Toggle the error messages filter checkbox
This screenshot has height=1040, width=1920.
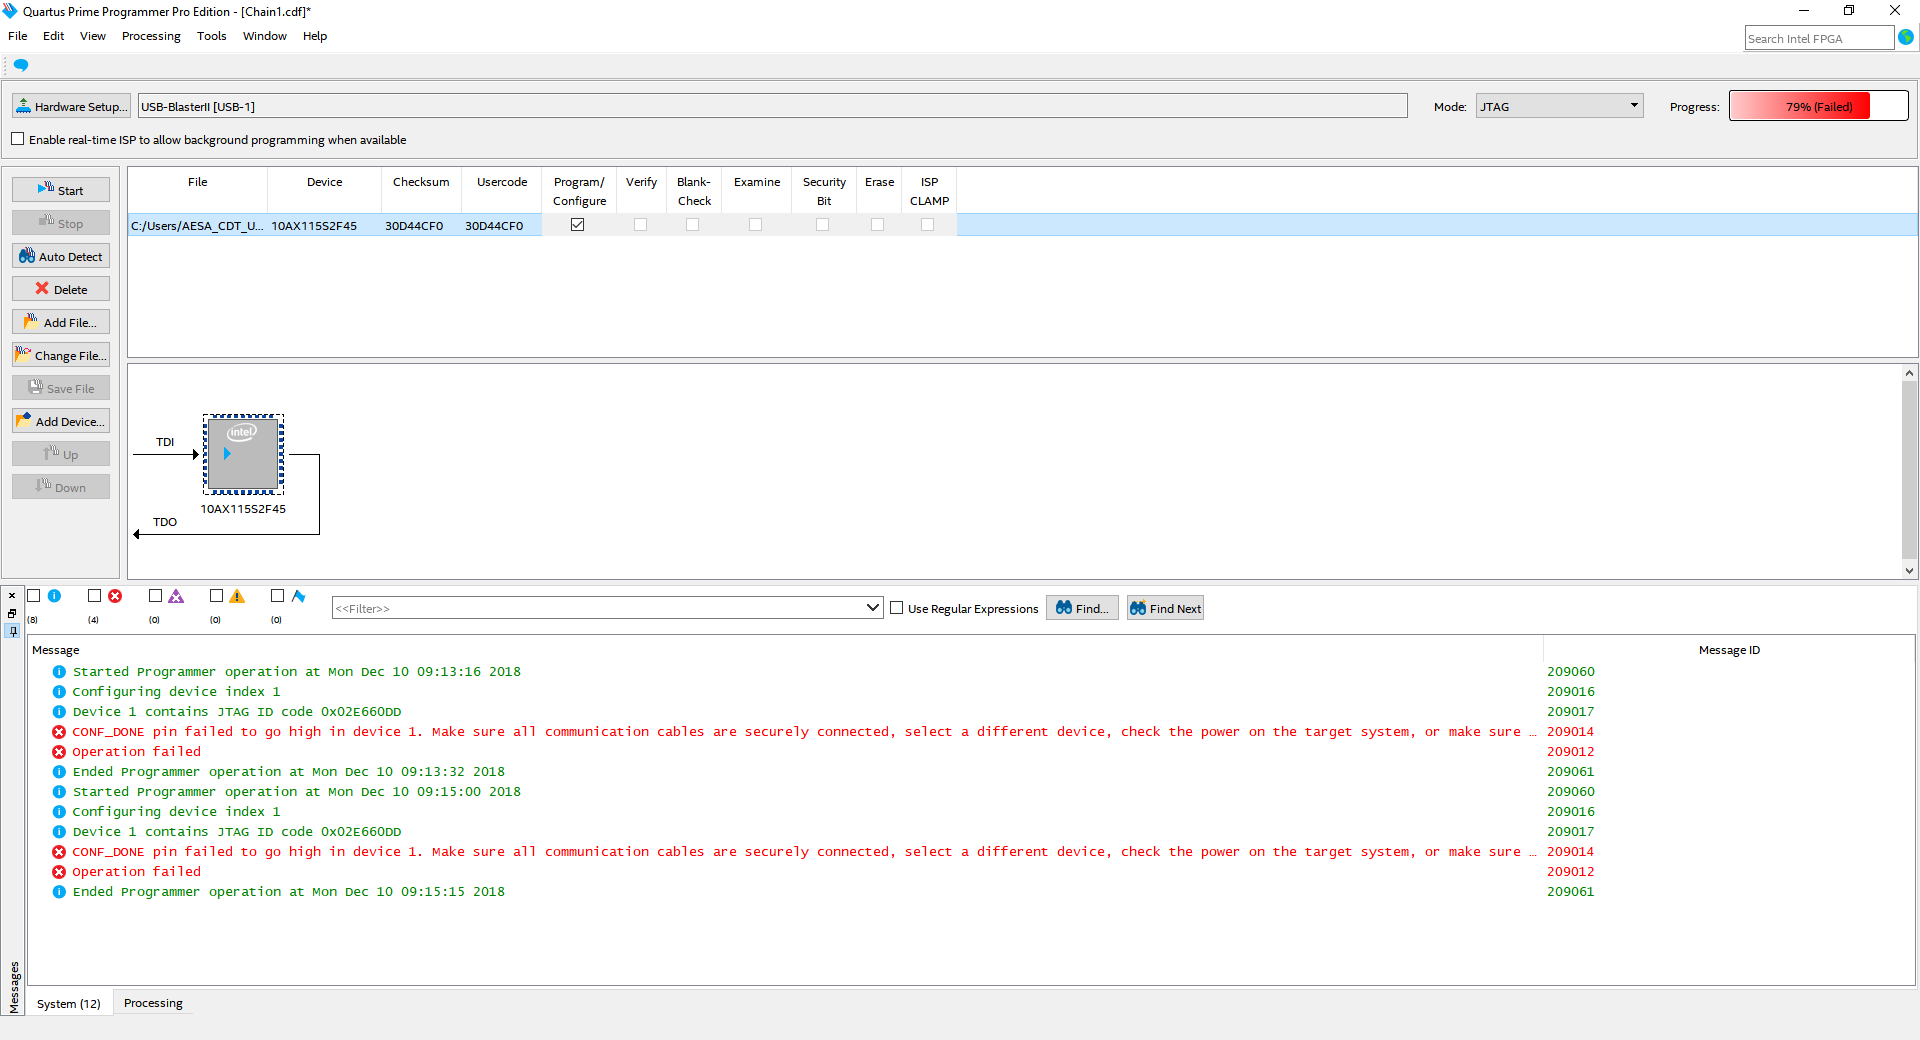tap(95, 596)
